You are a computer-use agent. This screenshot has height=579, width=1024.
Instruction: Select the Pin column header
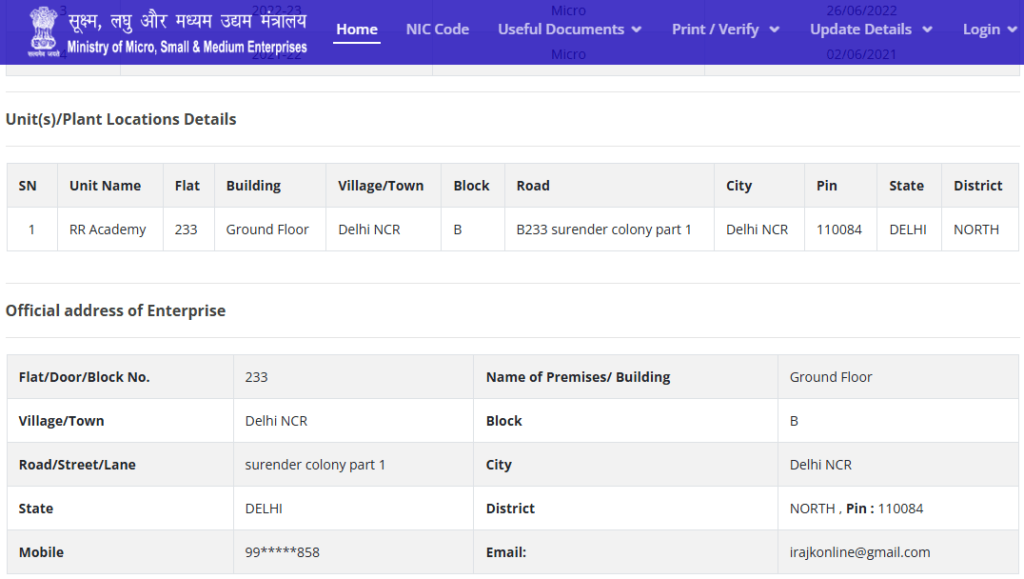click(x=827, y=185)
